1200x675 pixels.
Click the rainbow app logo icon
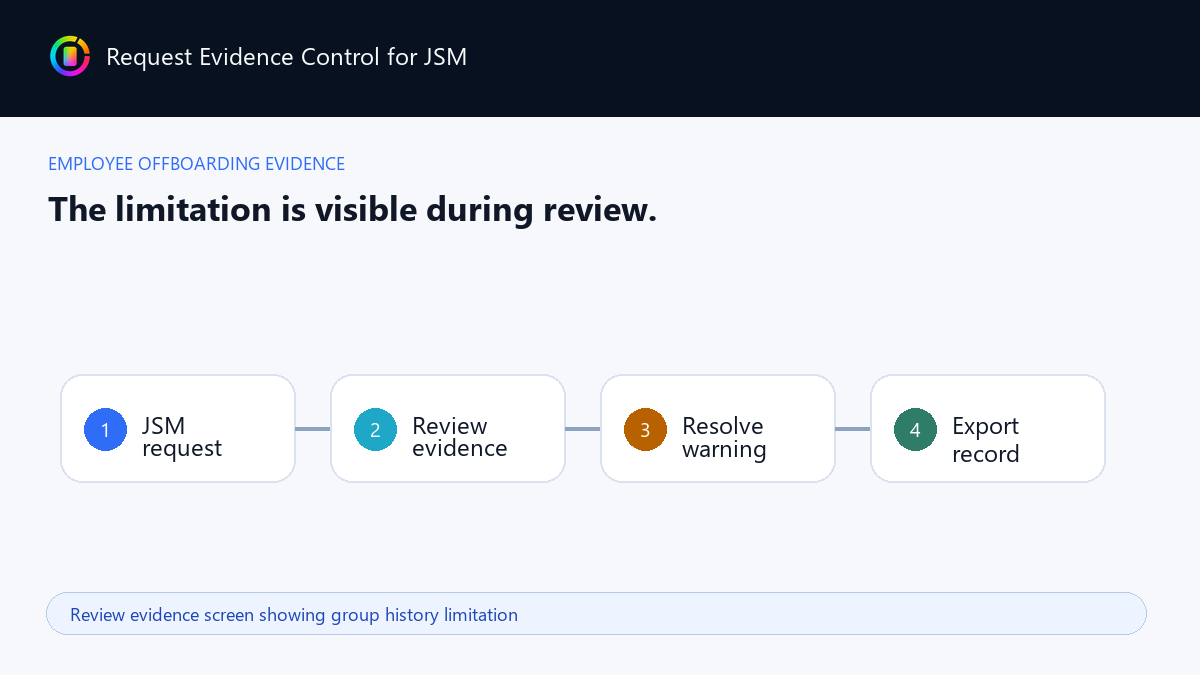[x=70, y=56]
